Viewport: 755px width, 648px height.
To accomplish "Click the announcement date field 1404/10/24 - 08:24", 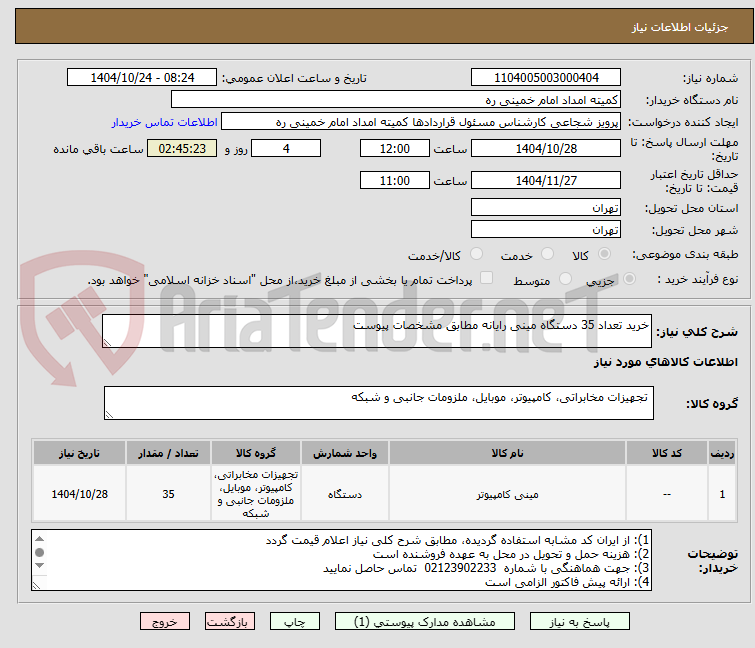I will tap(142, 78).
